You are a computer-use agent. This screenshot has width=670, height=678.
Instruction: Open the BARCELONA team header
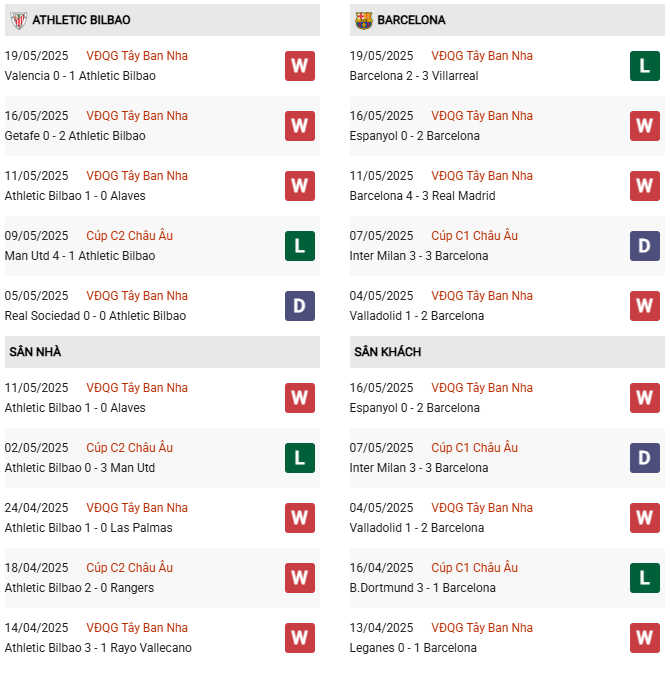[x=411, y=20]
